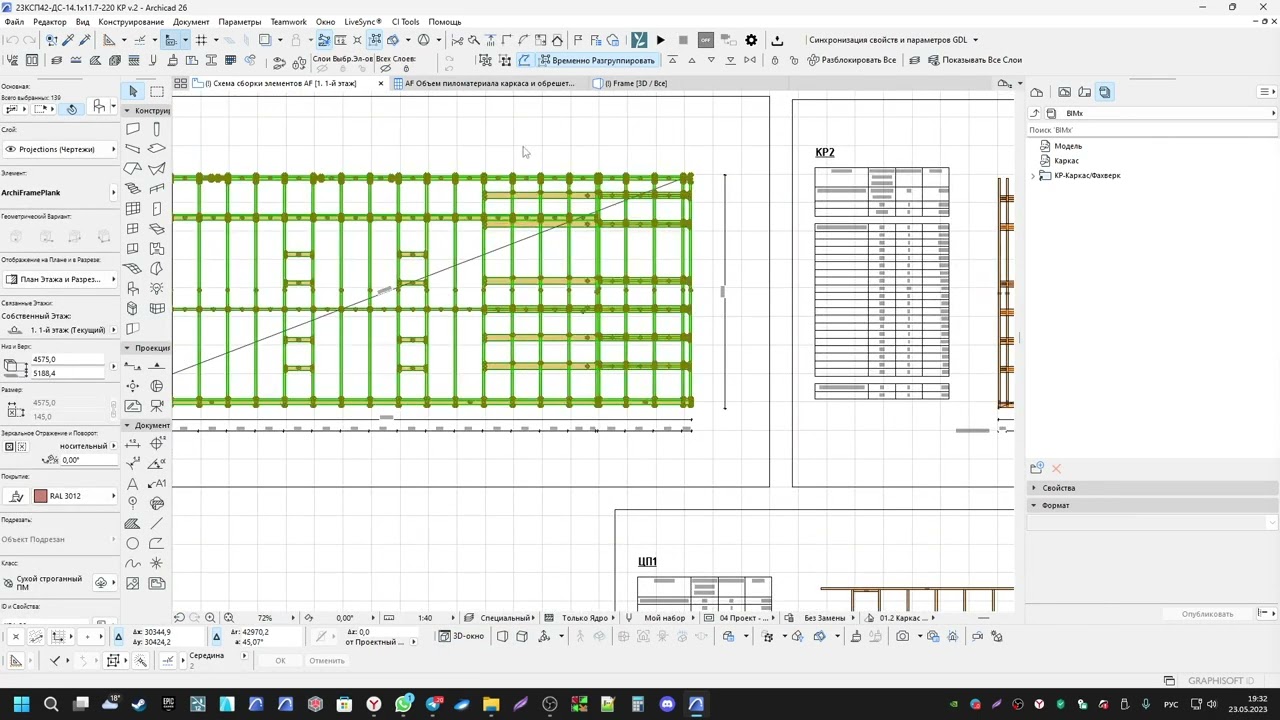Collapse the Формат section
1280x720 pixels.
(x=1034, y=505)
